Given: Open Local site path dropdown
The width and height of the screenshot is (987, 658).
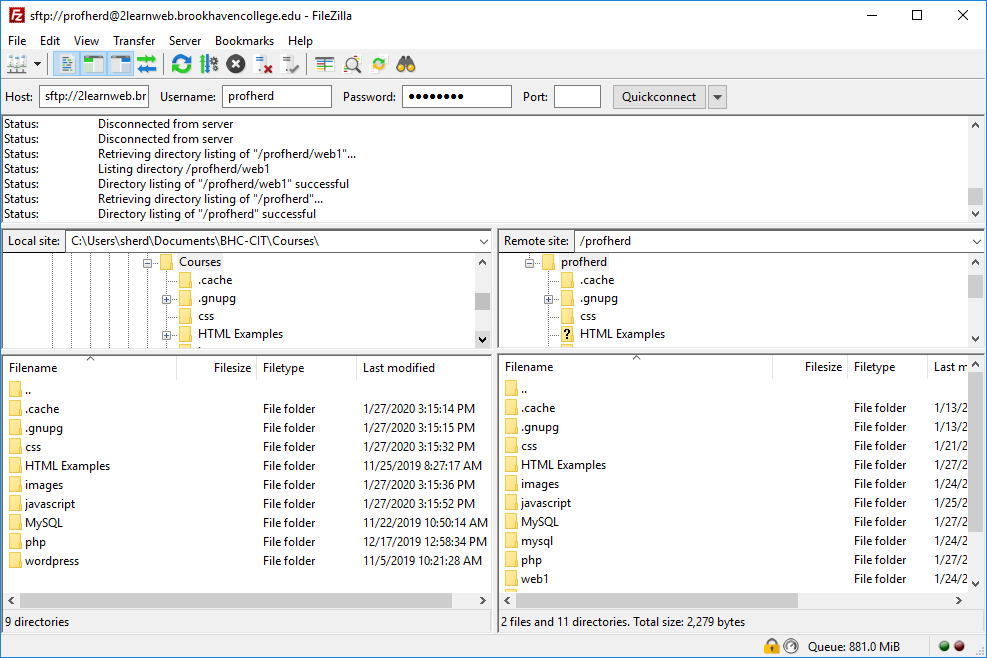Looking at the screenshot, I should [x=483, y=241].
